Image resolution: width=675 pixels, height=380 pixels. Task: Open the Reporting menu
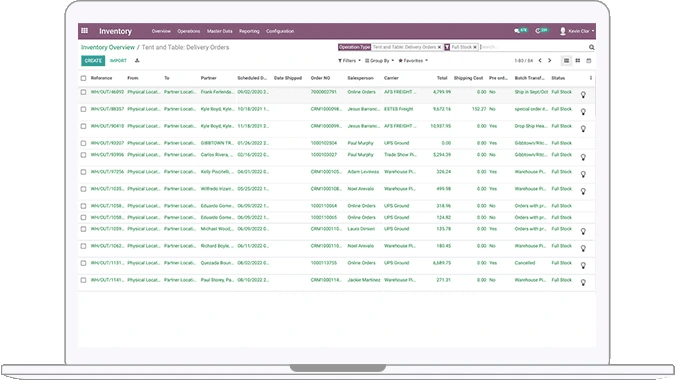point(249,31)
